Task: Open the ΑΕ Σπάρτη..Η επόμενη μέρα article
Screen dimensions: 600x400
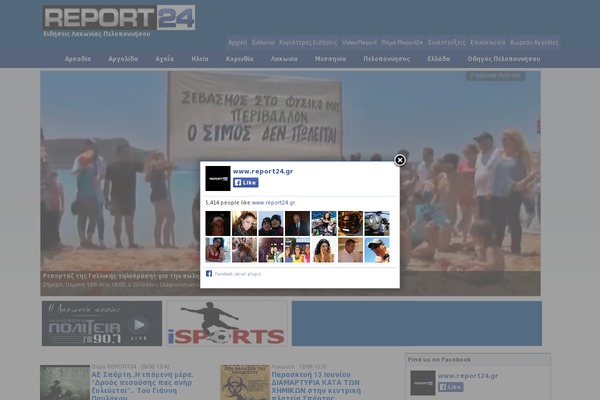Action: (x=142, y=386)
